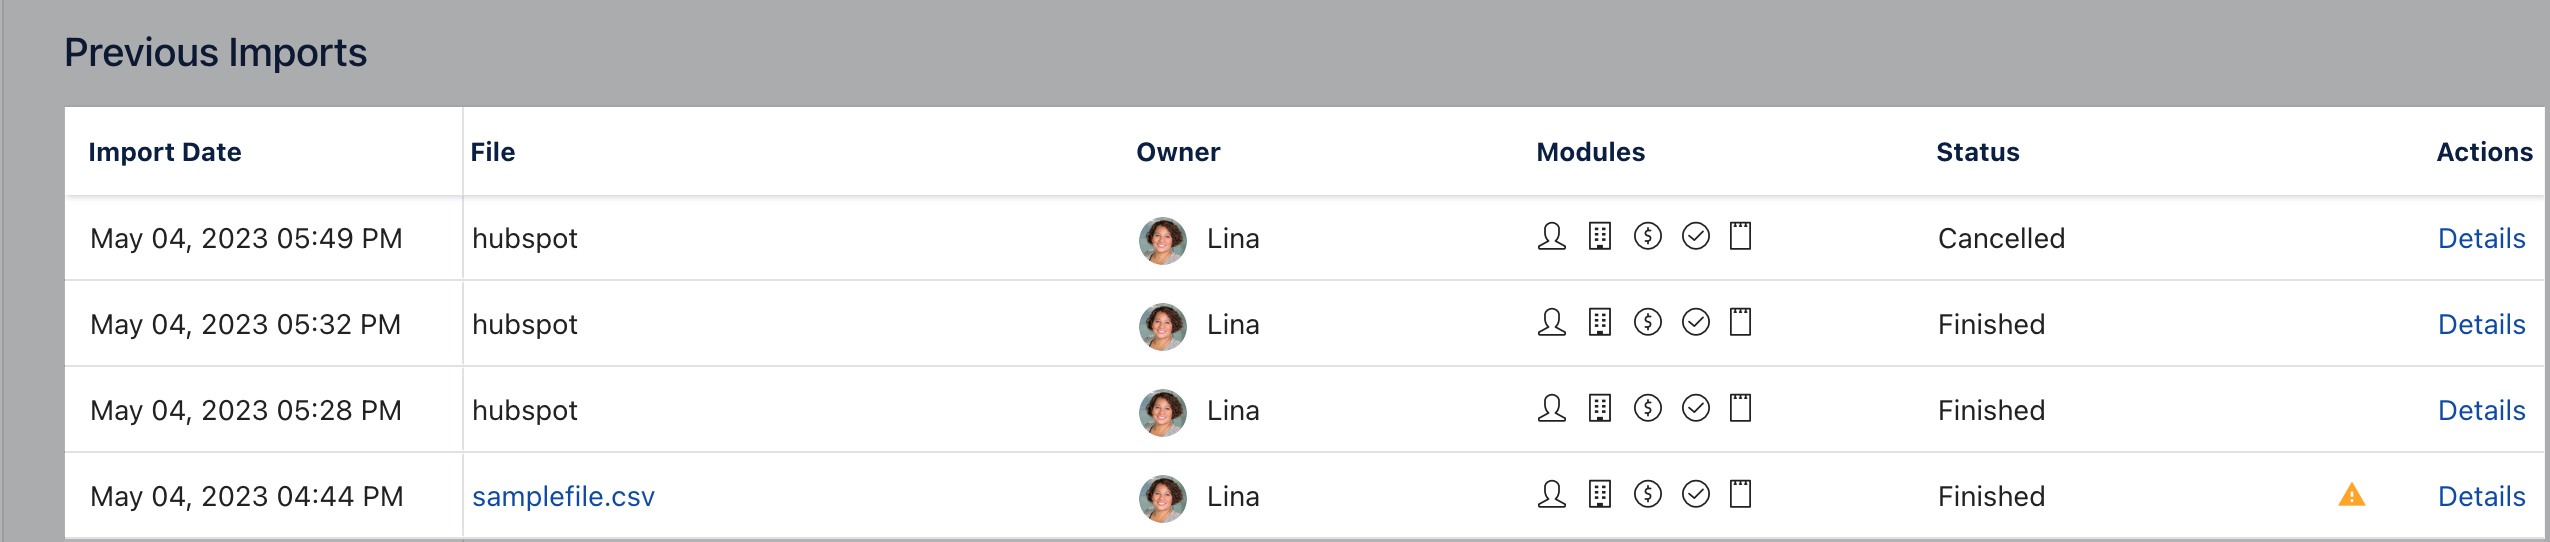
Task: Open Details for the 05:28 PM import
Action: (x=2482, y=410)
